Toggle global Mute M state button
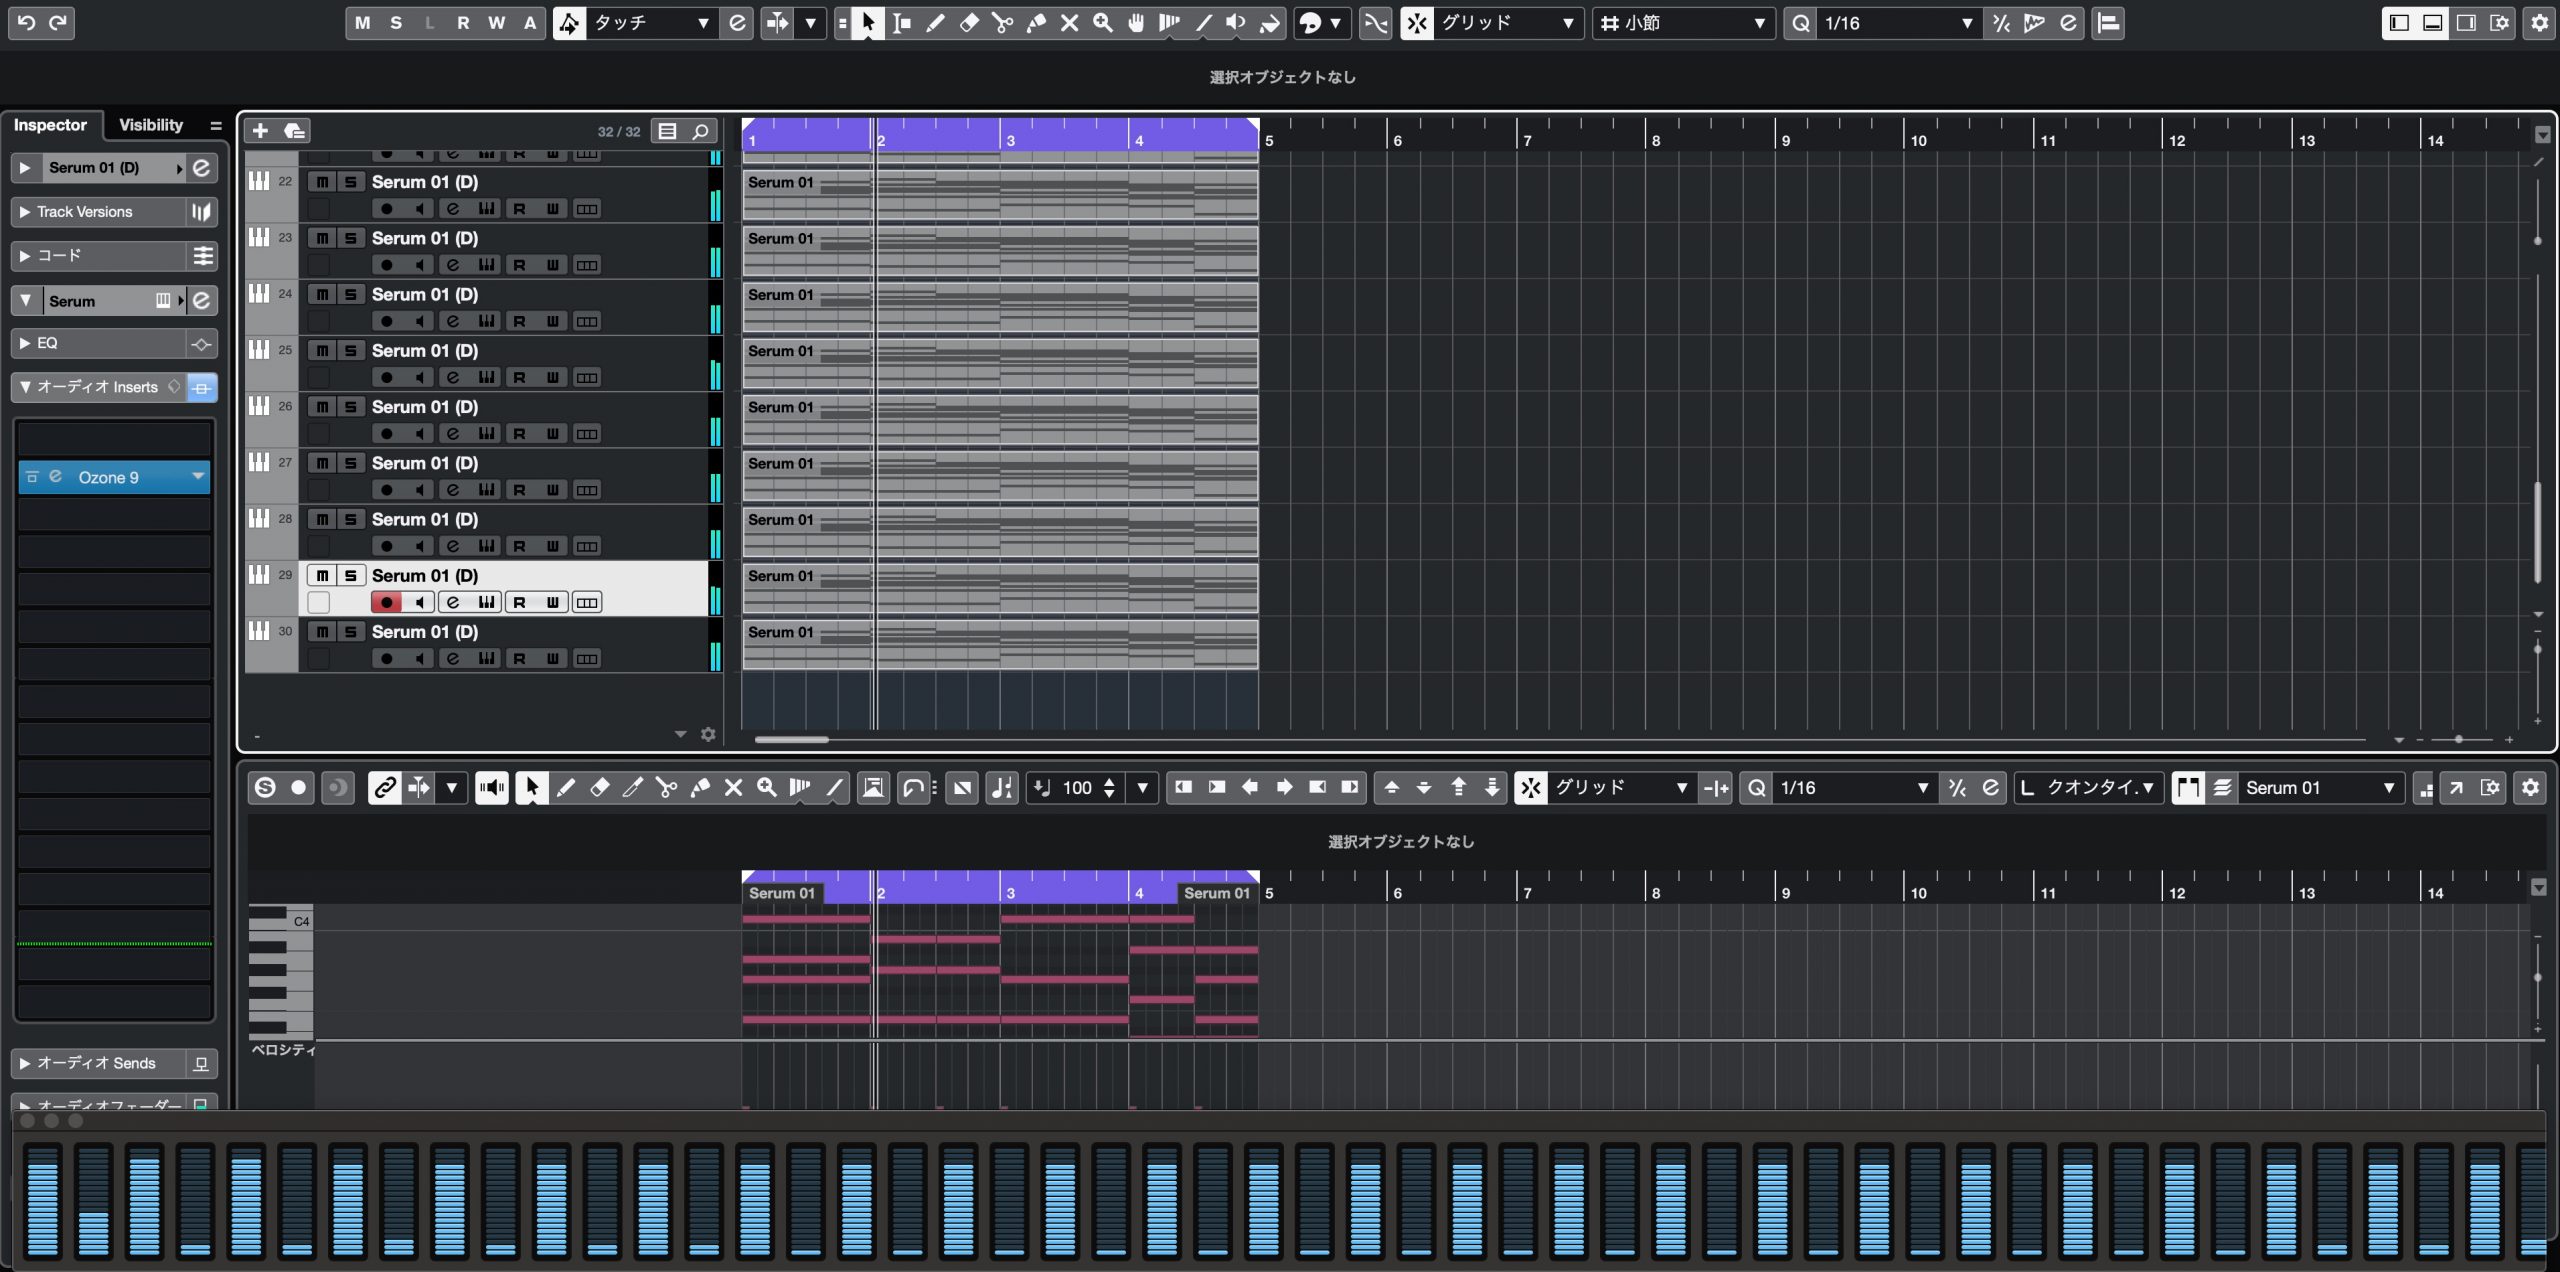Viewport: 2560px width, 1272px height. coord(362,23)
